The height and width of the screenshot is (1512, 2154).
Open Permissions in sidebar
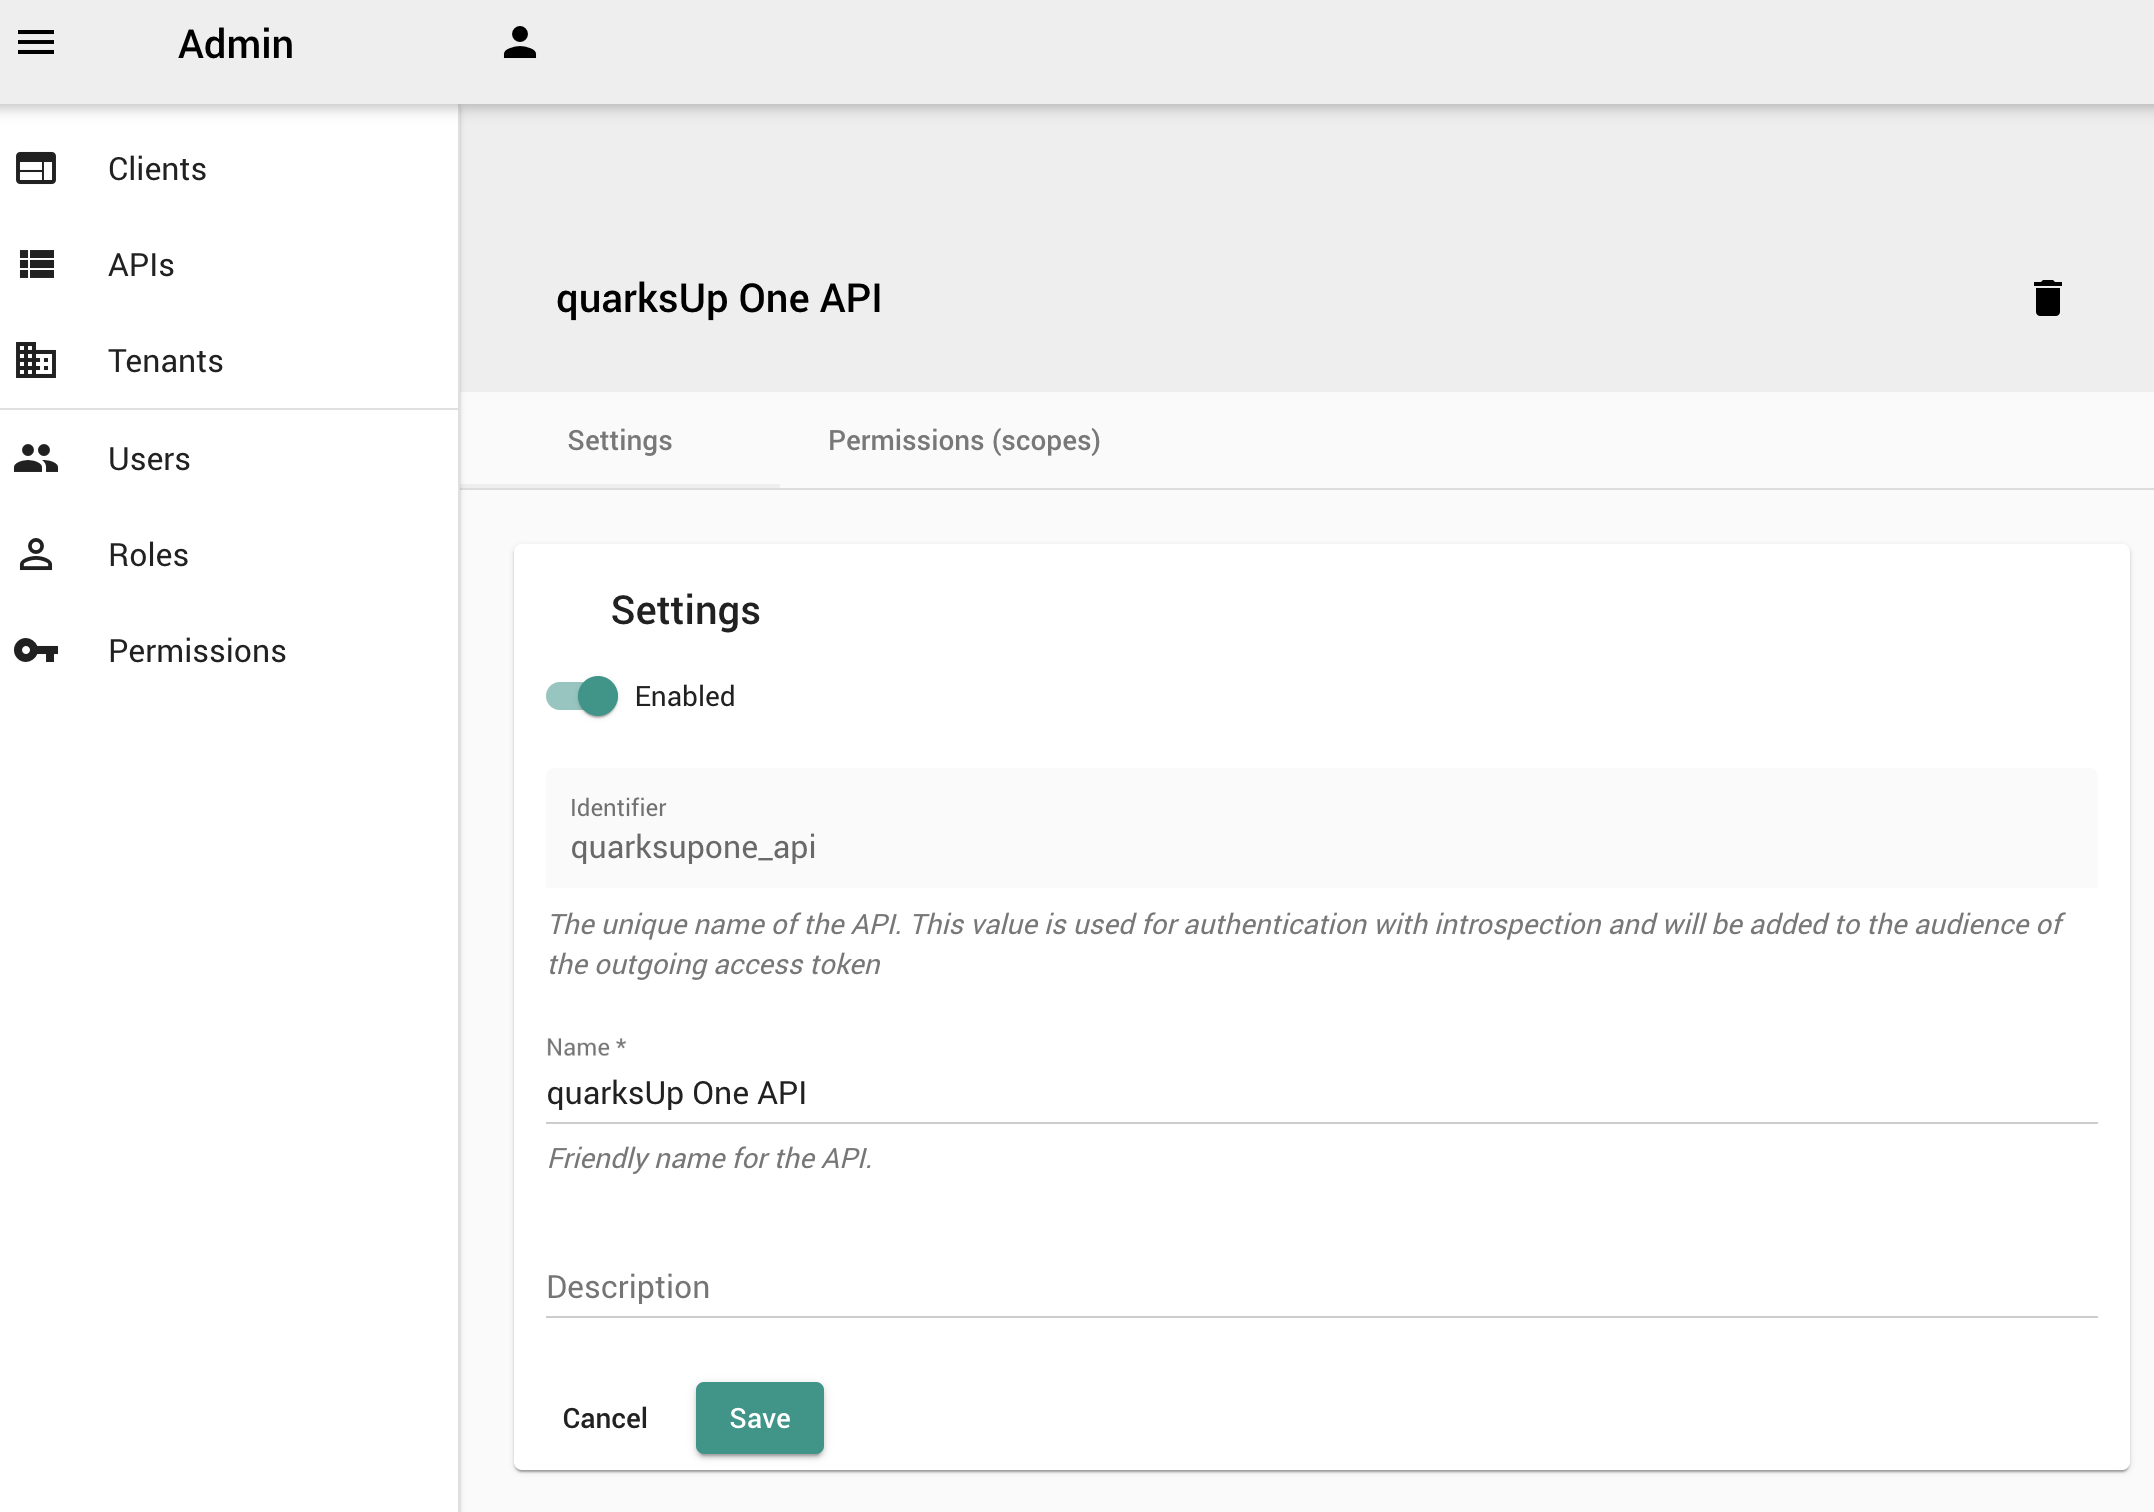click(x=229, y=651)
